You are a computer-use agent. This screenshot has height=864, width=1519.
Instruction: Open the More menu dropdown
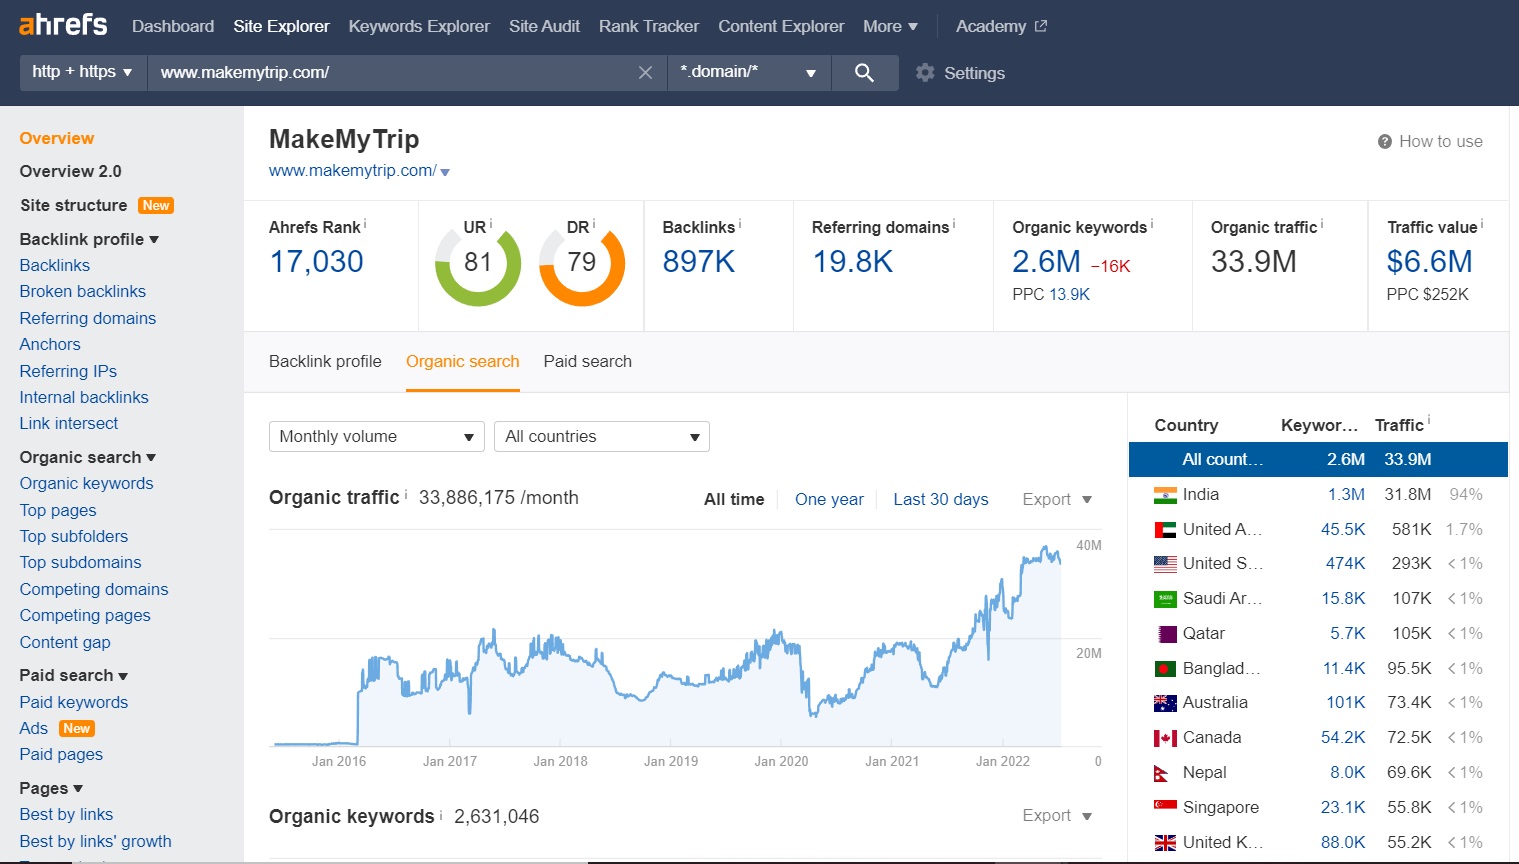coord(890,26)
